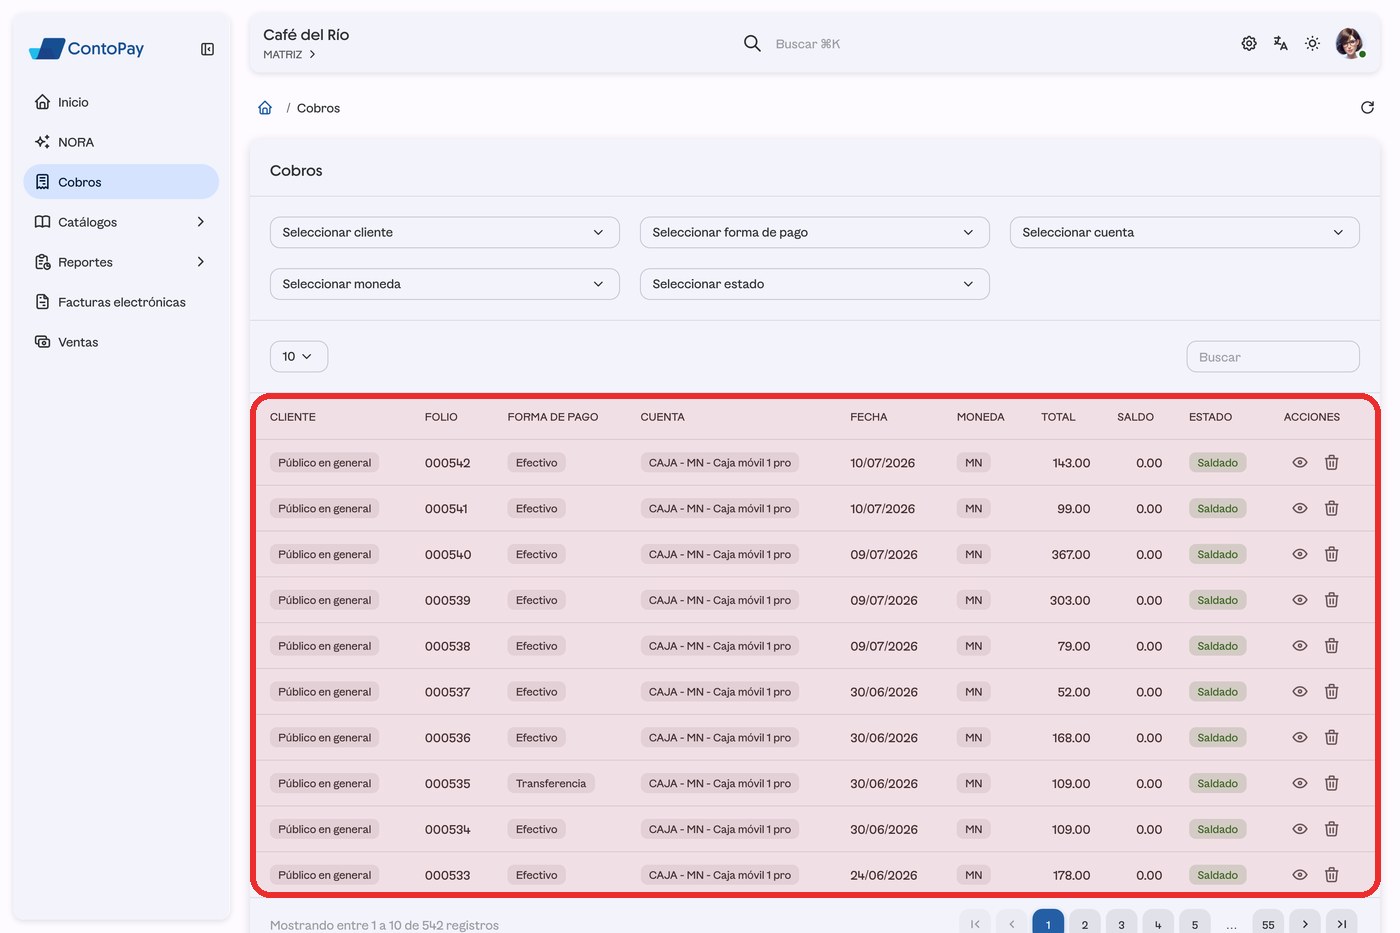The width and height of the screenshot is (1400, 933).
Task: Open Facturas electrónicas in sidebar
Action: [121, 302]
